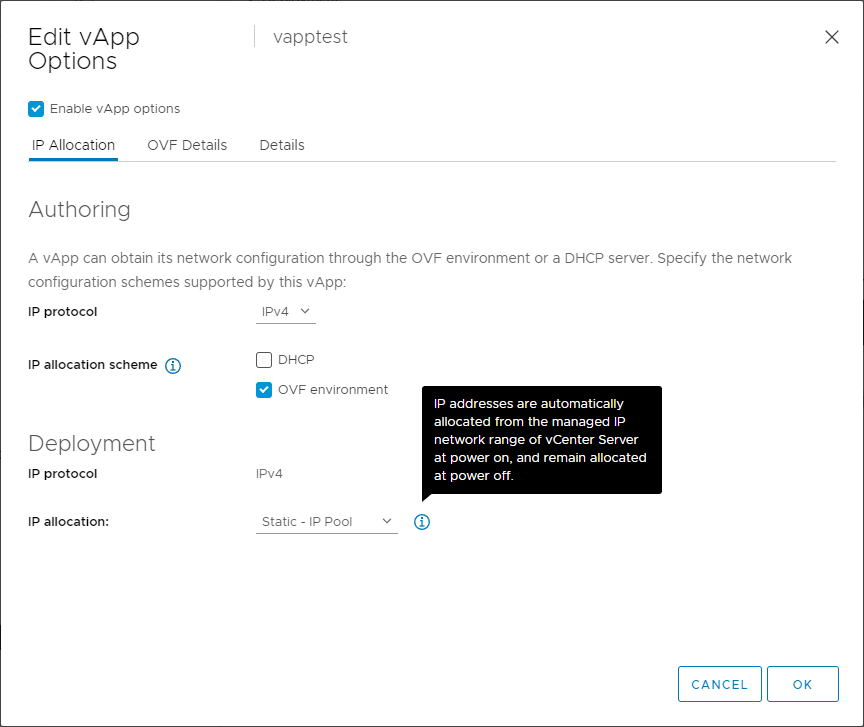Screen dimensions: 864x727
Task: Click the Edit vApp Options dialog title
Action: pyautogui.click(x=84, y=49)
